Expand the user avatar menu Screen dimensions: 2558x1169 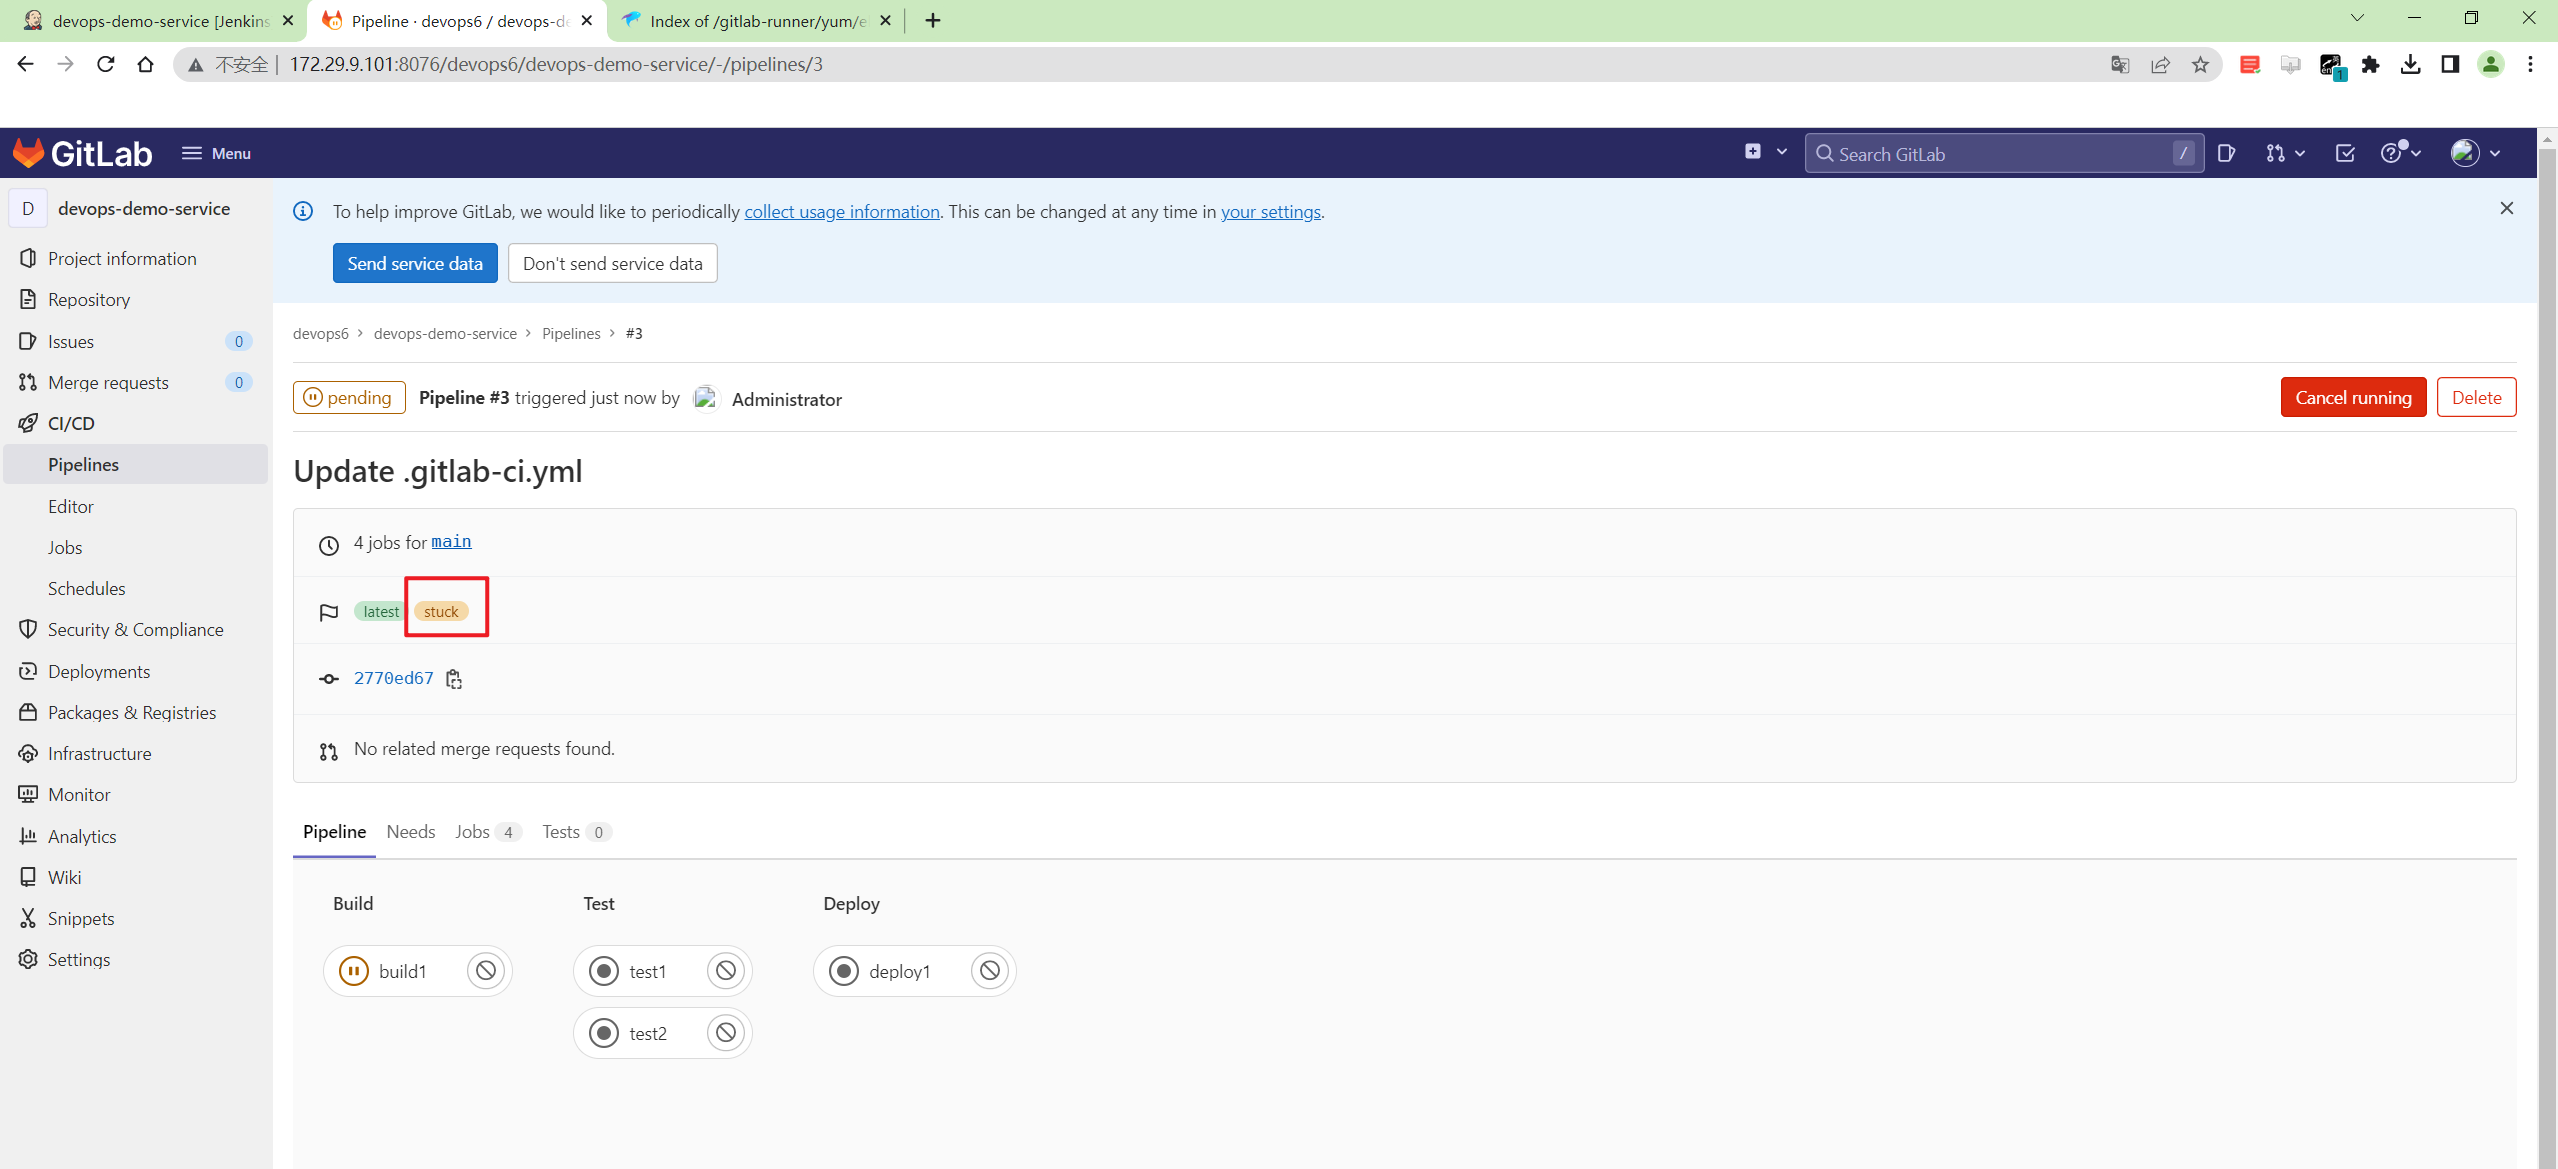coord(2475,153)
